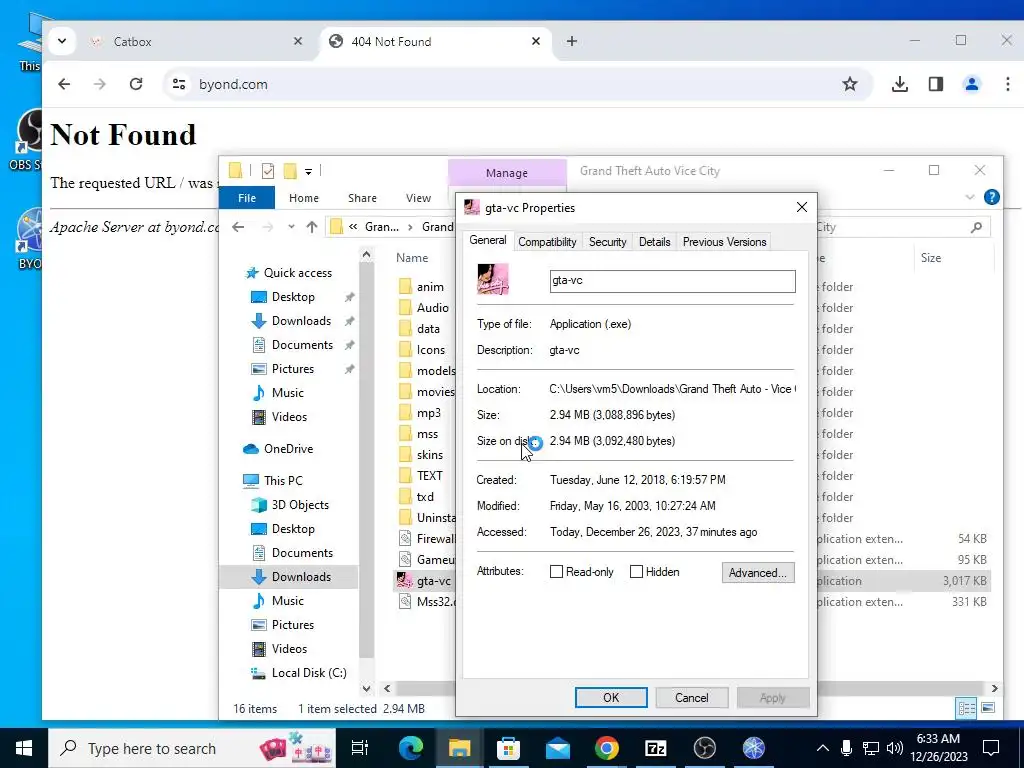Open Advanced attributes button
The width and height of the screenshot is (1024, 768).
pyautogui.click(x=758, y=573)
